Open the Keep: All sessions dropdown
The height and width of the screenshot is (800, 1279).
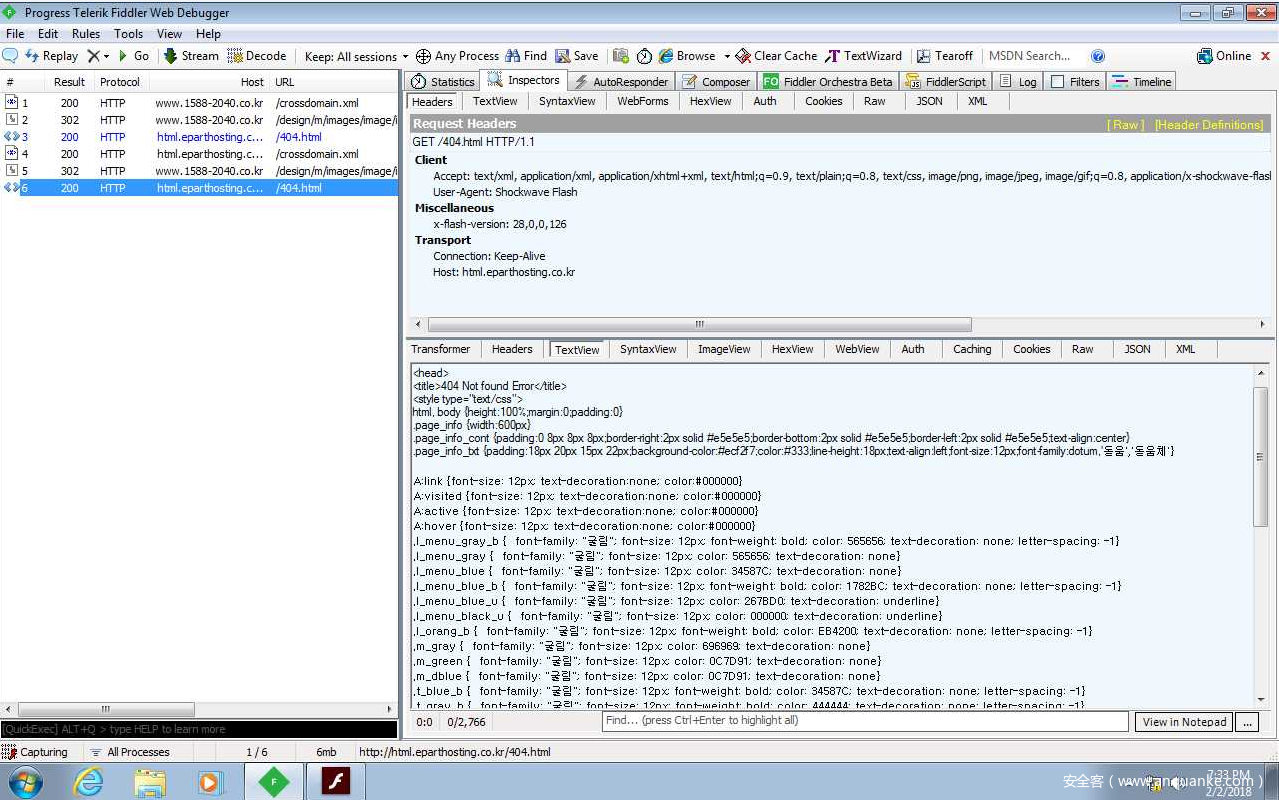pyautogui.click(x=356, y=56)
